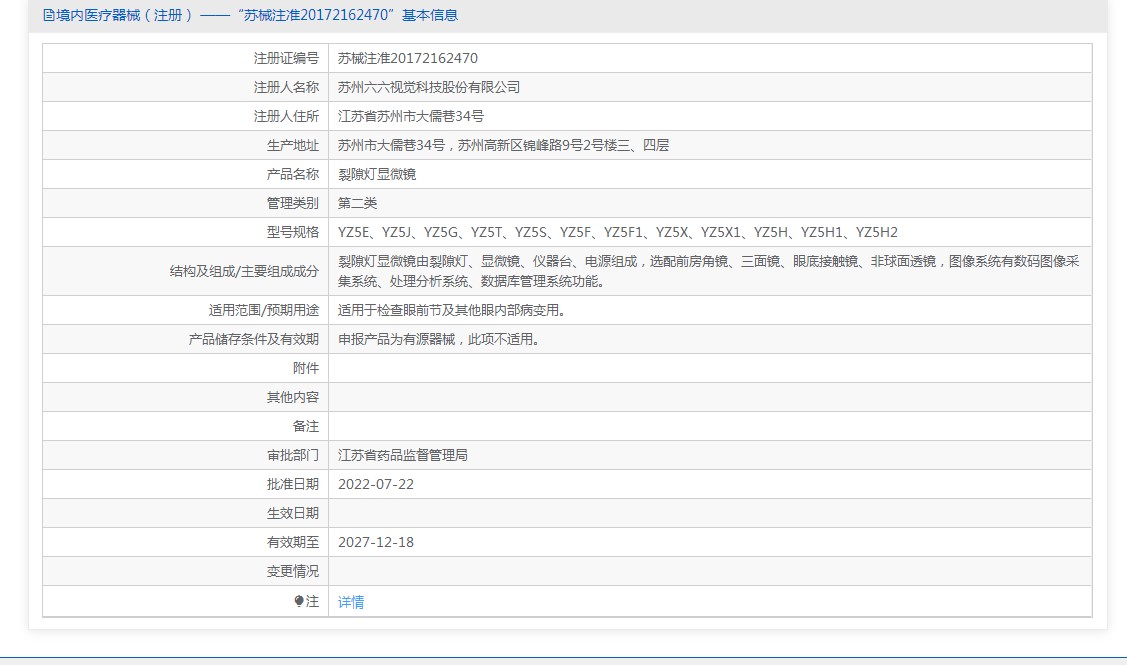The height and width of the screenshot is (665, 1127).
Task: Click the 型号规格 row label
Action: (x=293, y=231)
